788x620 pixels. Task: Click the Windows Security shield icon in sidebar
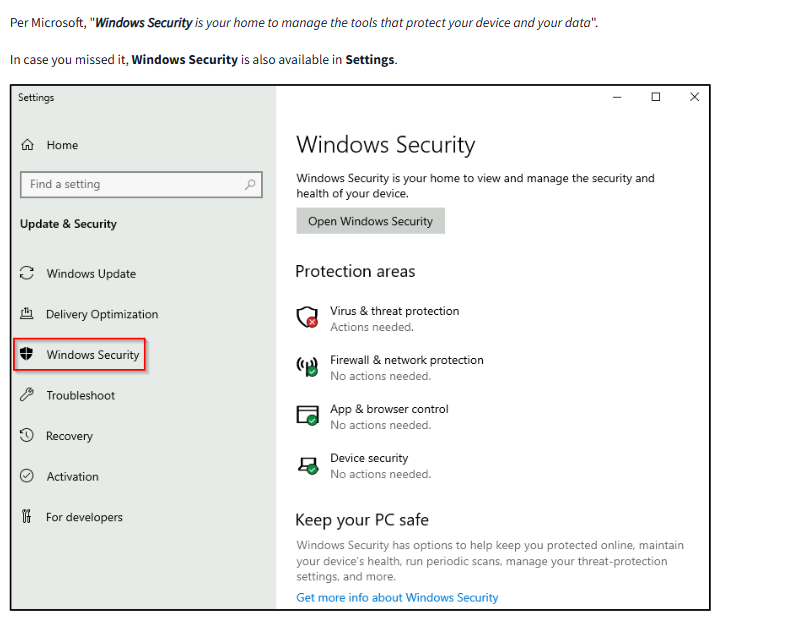coord(27,355)
